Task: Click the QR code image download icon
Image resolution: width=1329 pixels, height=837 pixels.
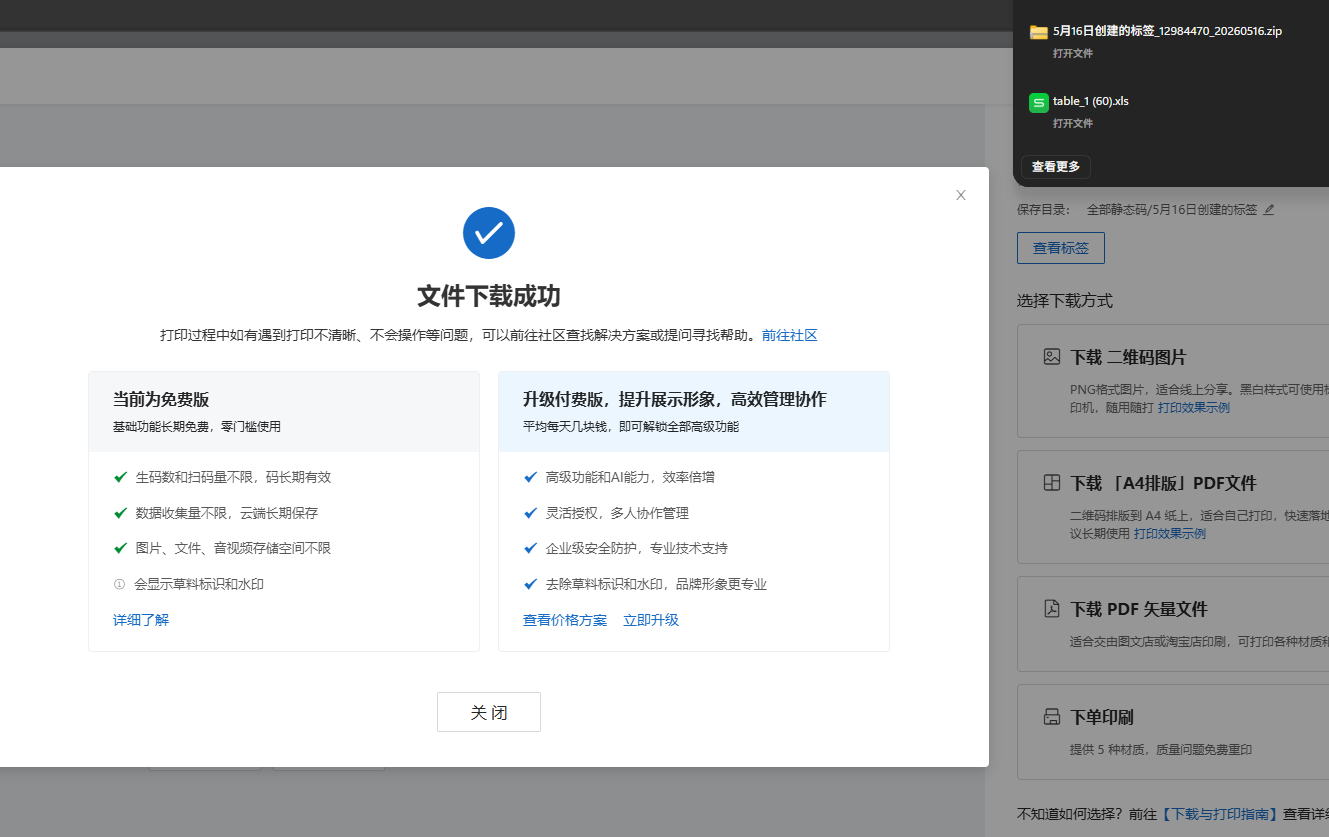Action: pyautogui.click(x=1051, y=356)
